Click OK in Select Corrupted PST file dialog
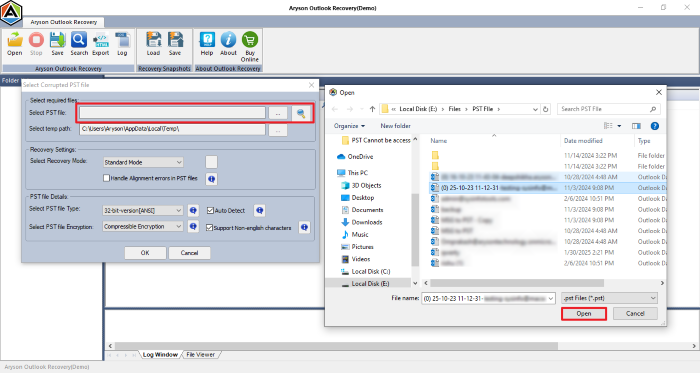 point(145,253)
